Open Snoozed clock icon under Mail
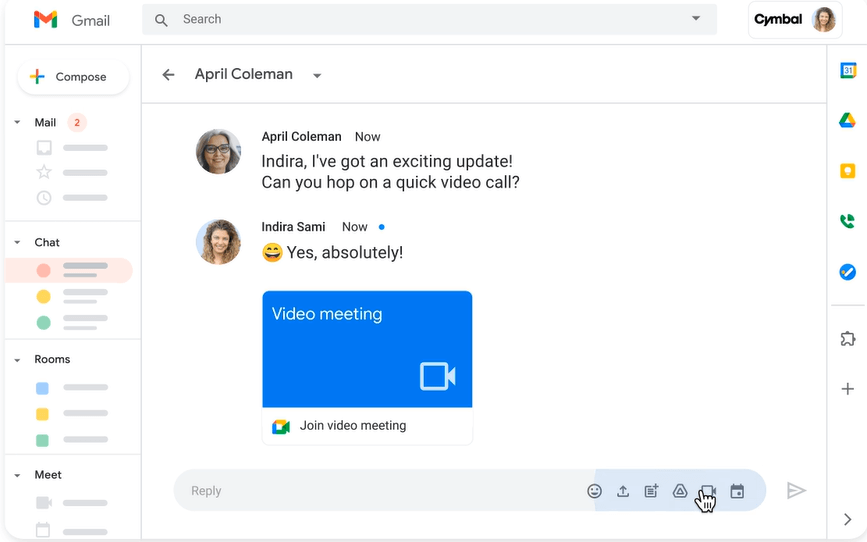The width and height of the screenshot is (867, 542). 44,197
